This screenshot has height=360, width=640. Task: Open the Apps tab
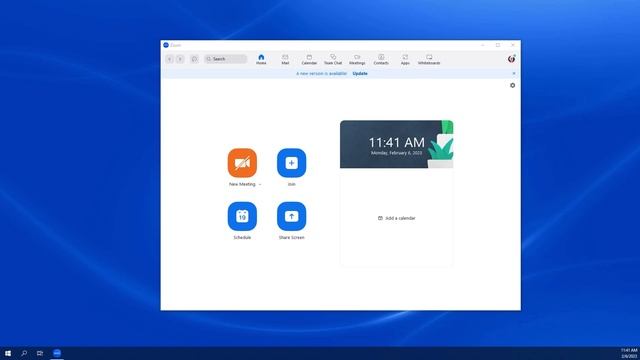pos(405,60)
